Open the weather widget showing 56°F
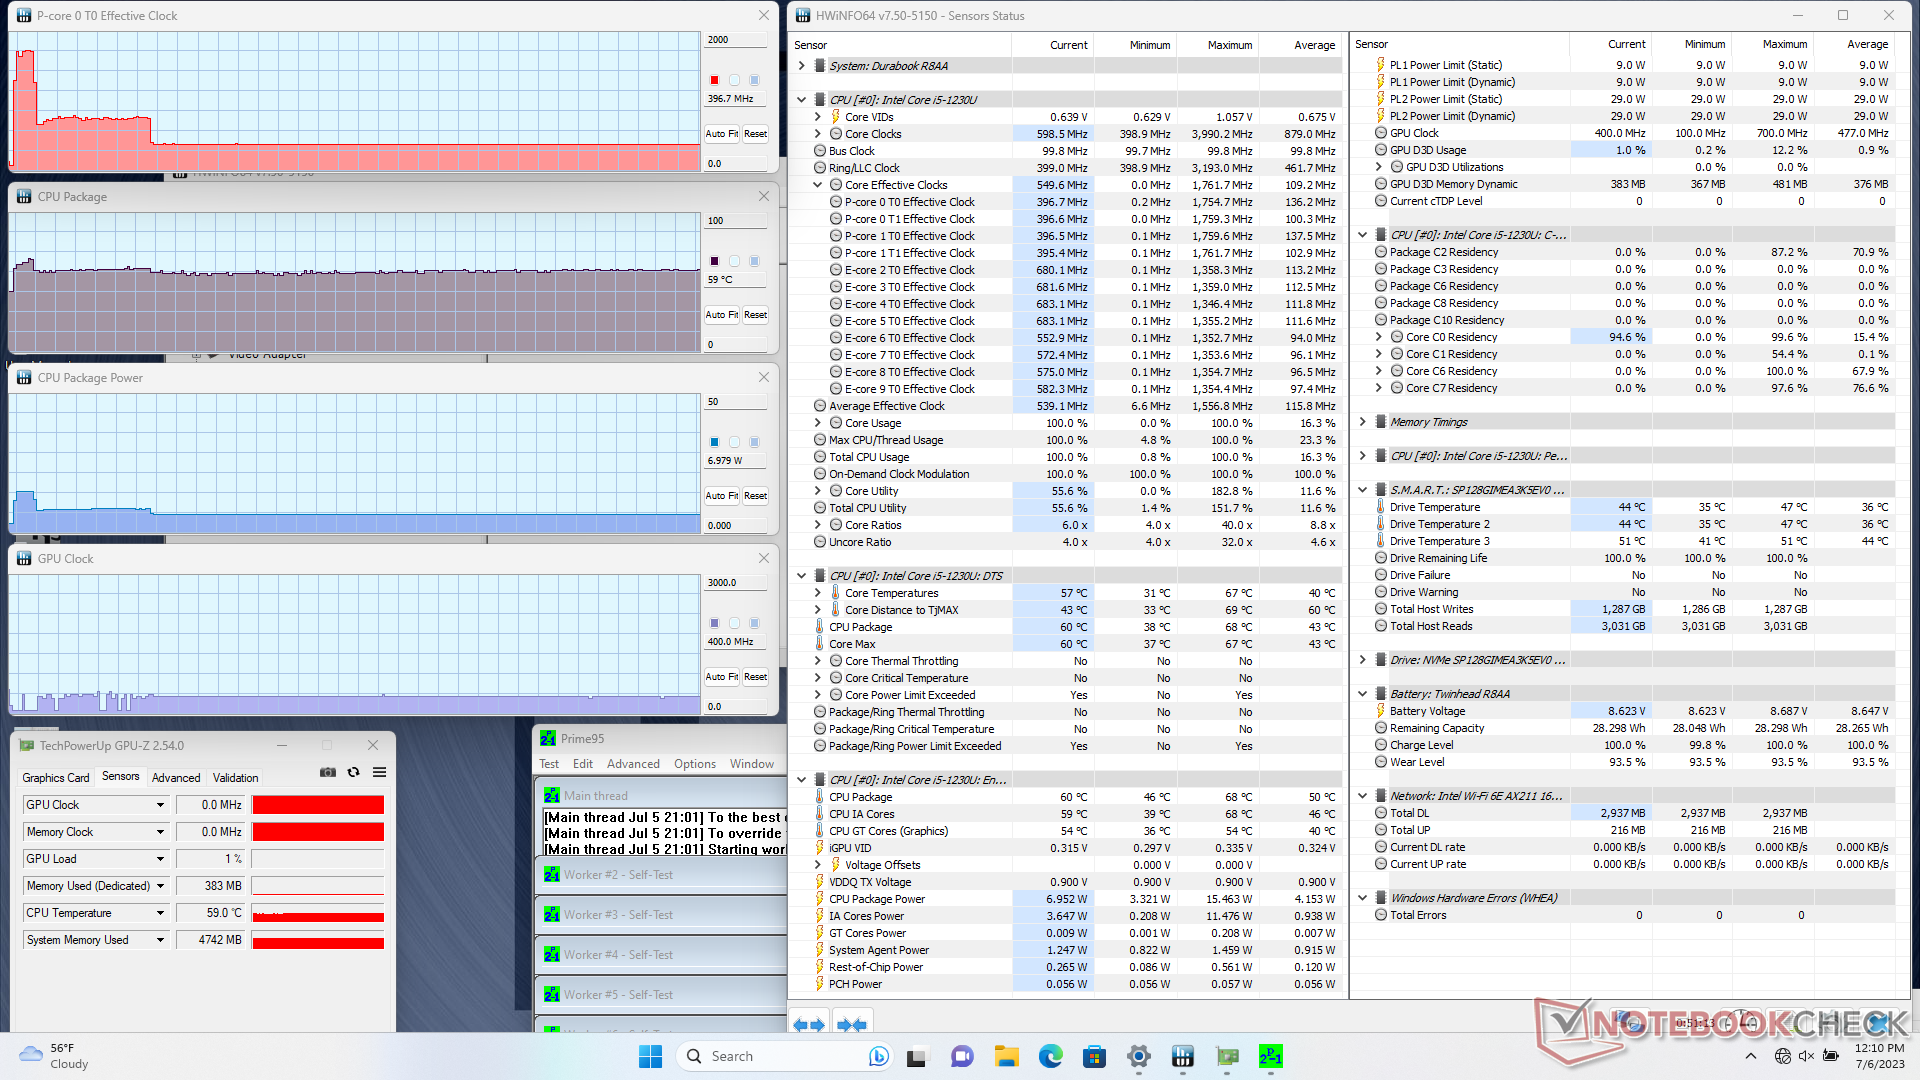 point(55,1056)
